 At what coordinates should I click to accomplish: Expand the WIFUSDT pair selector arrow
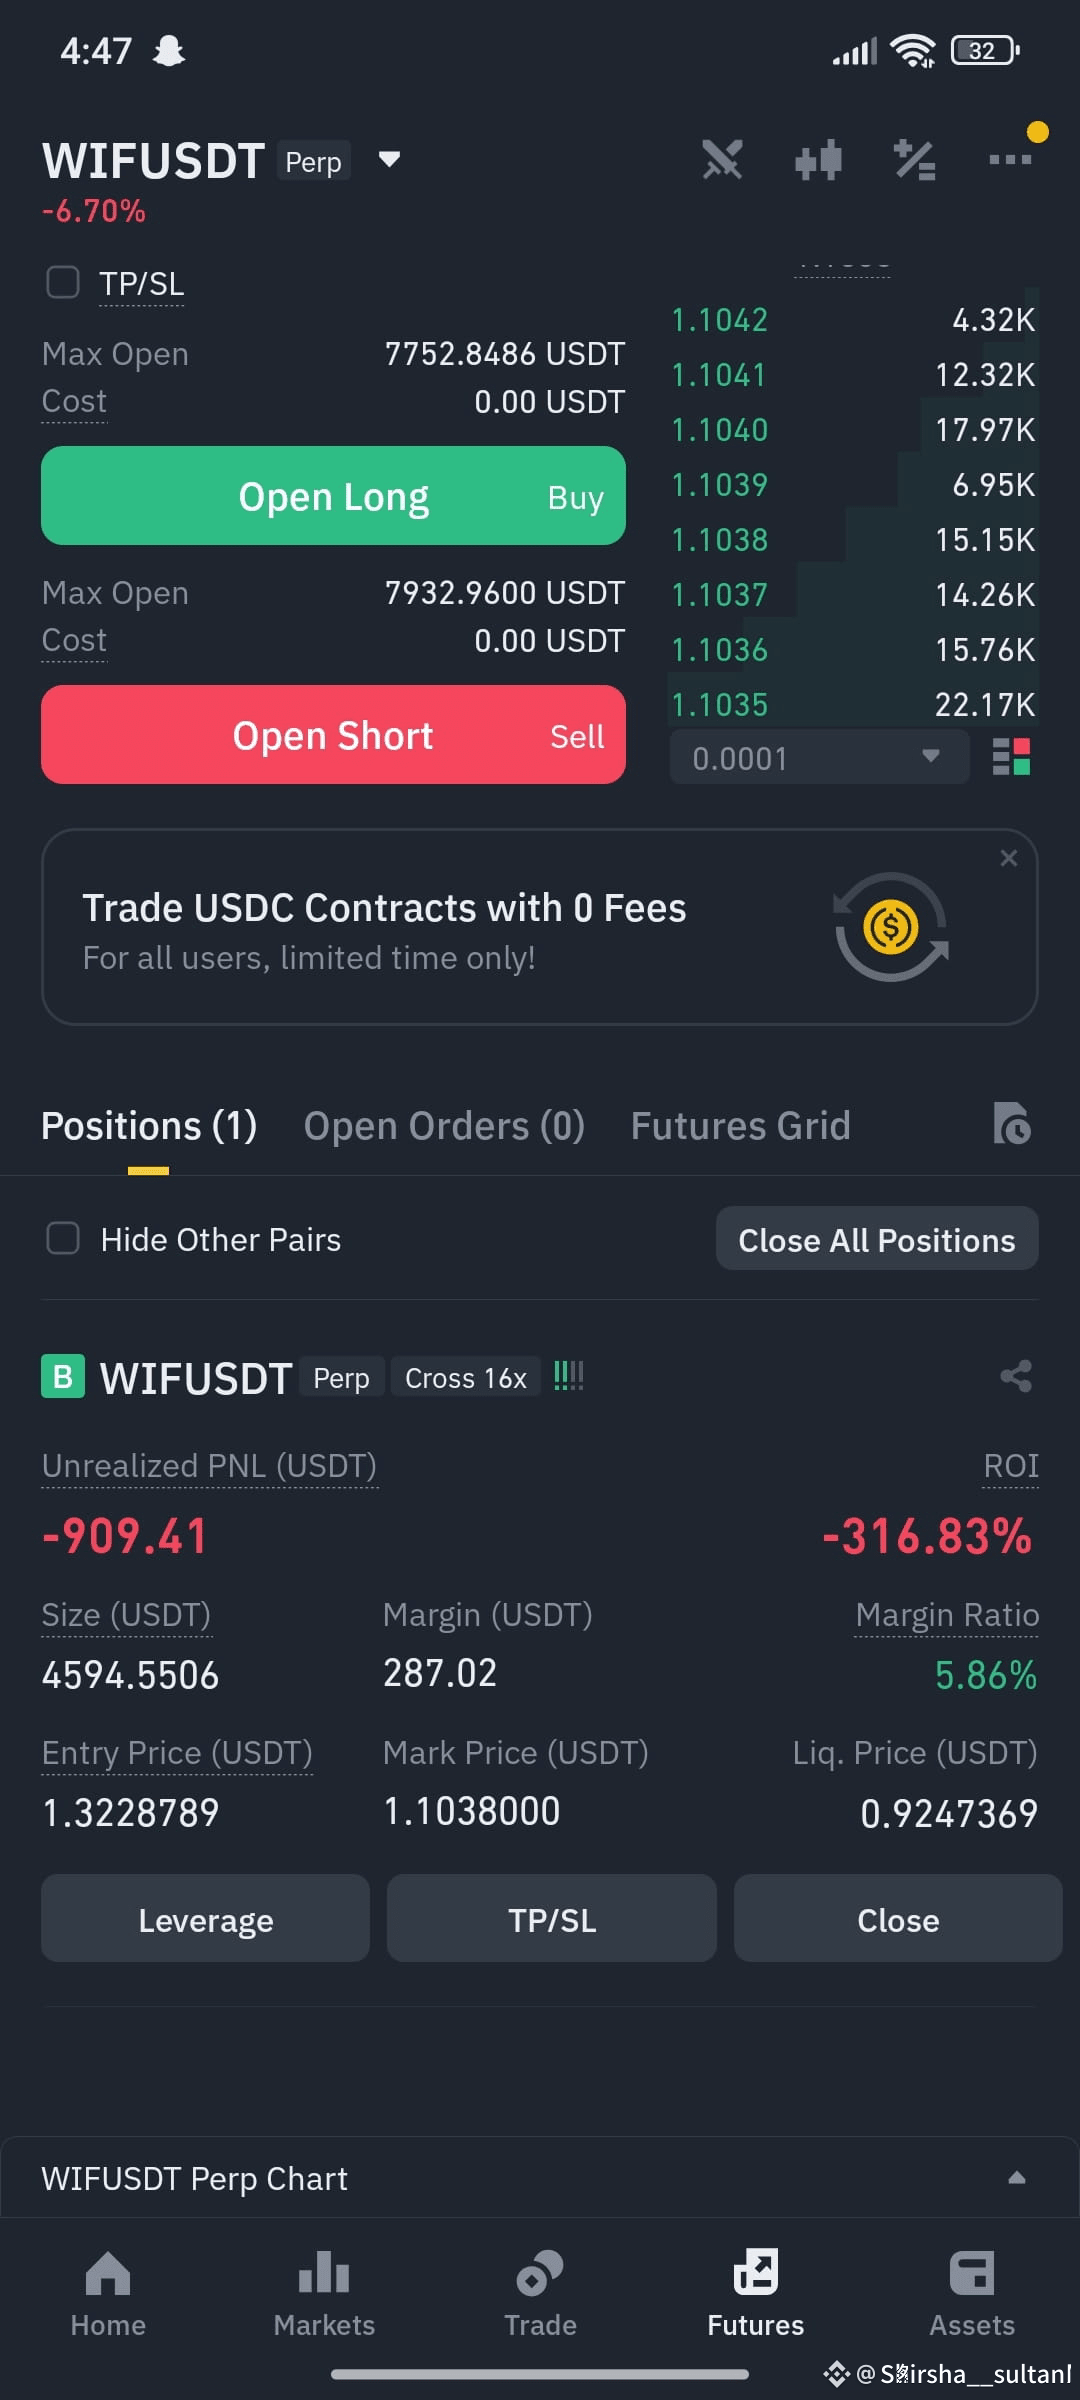tap(389, 159)
